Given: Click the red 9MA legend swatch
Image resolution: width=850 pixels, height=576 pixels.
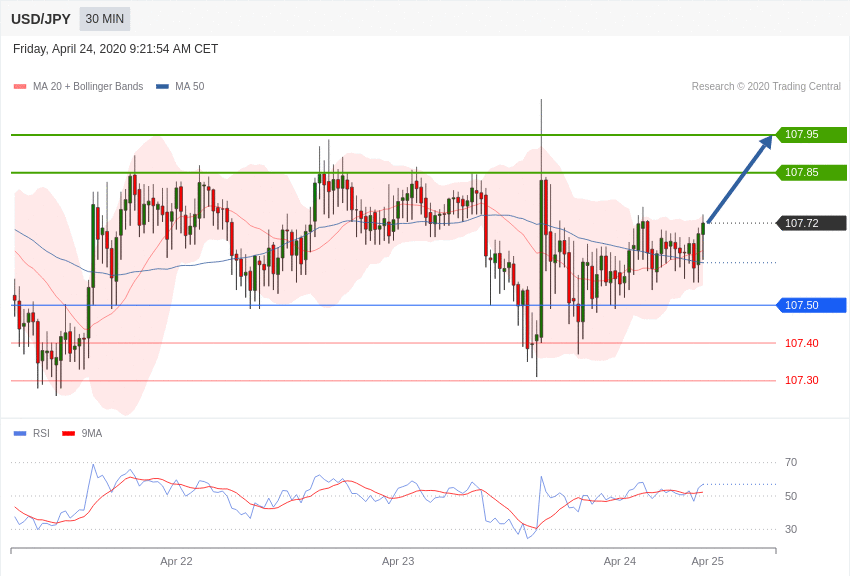Looking at the screenshot, I should point(68,433).
